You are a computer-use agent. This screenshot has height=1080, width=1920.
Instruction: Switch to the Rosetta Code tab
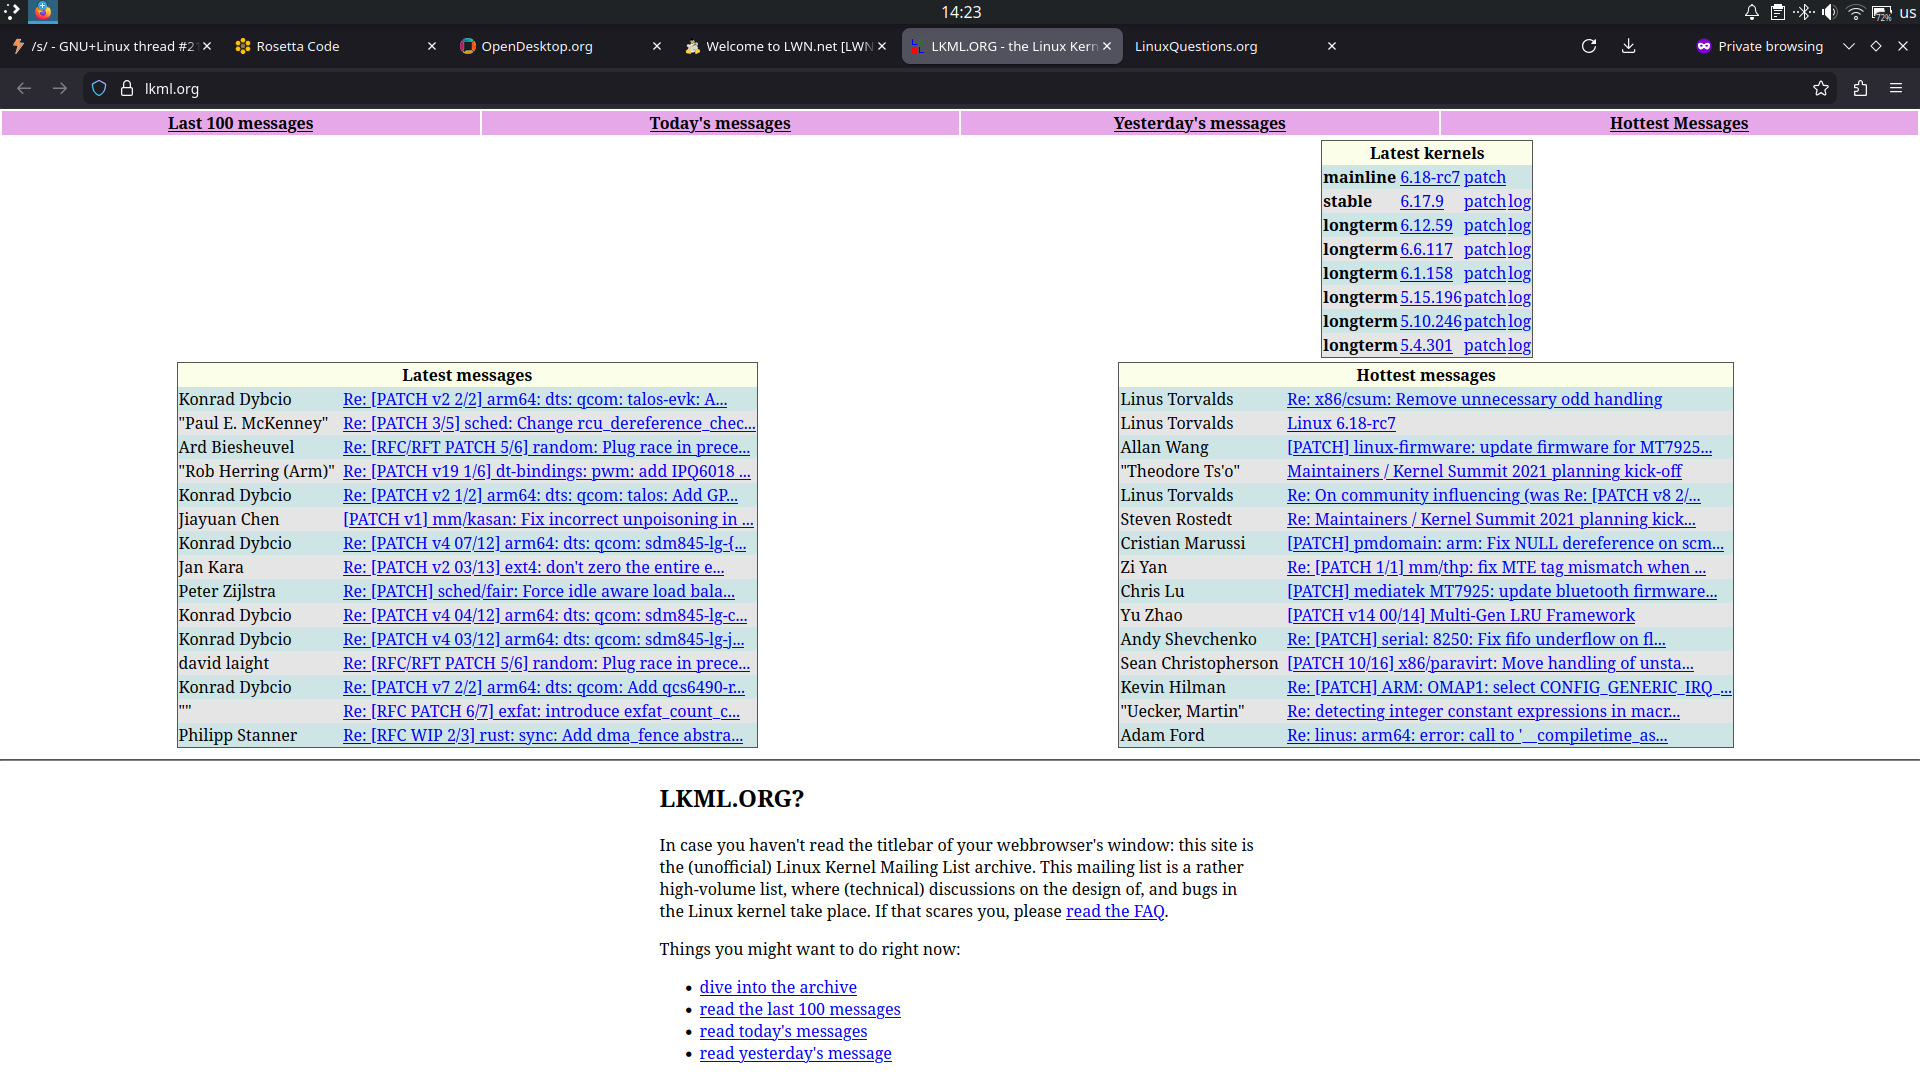pyautogui.click(x=297, y=46)
